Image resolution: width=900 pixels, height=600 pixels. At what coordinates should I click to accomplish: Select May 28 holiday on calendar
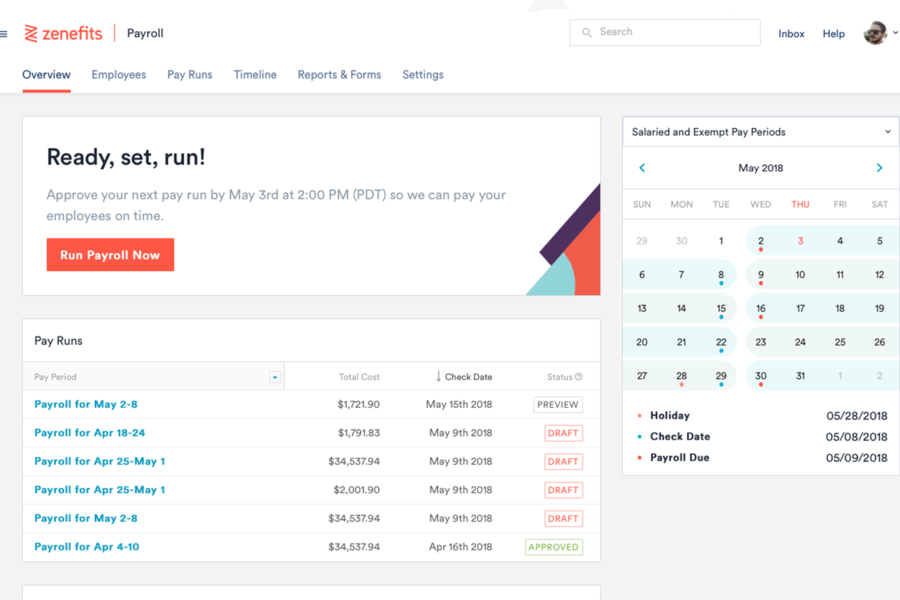coord(681,375)
